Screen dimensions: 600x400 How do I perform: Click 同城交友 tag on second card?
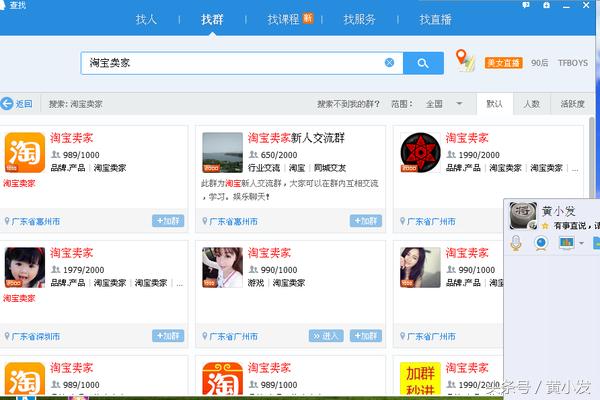point(330,168)
